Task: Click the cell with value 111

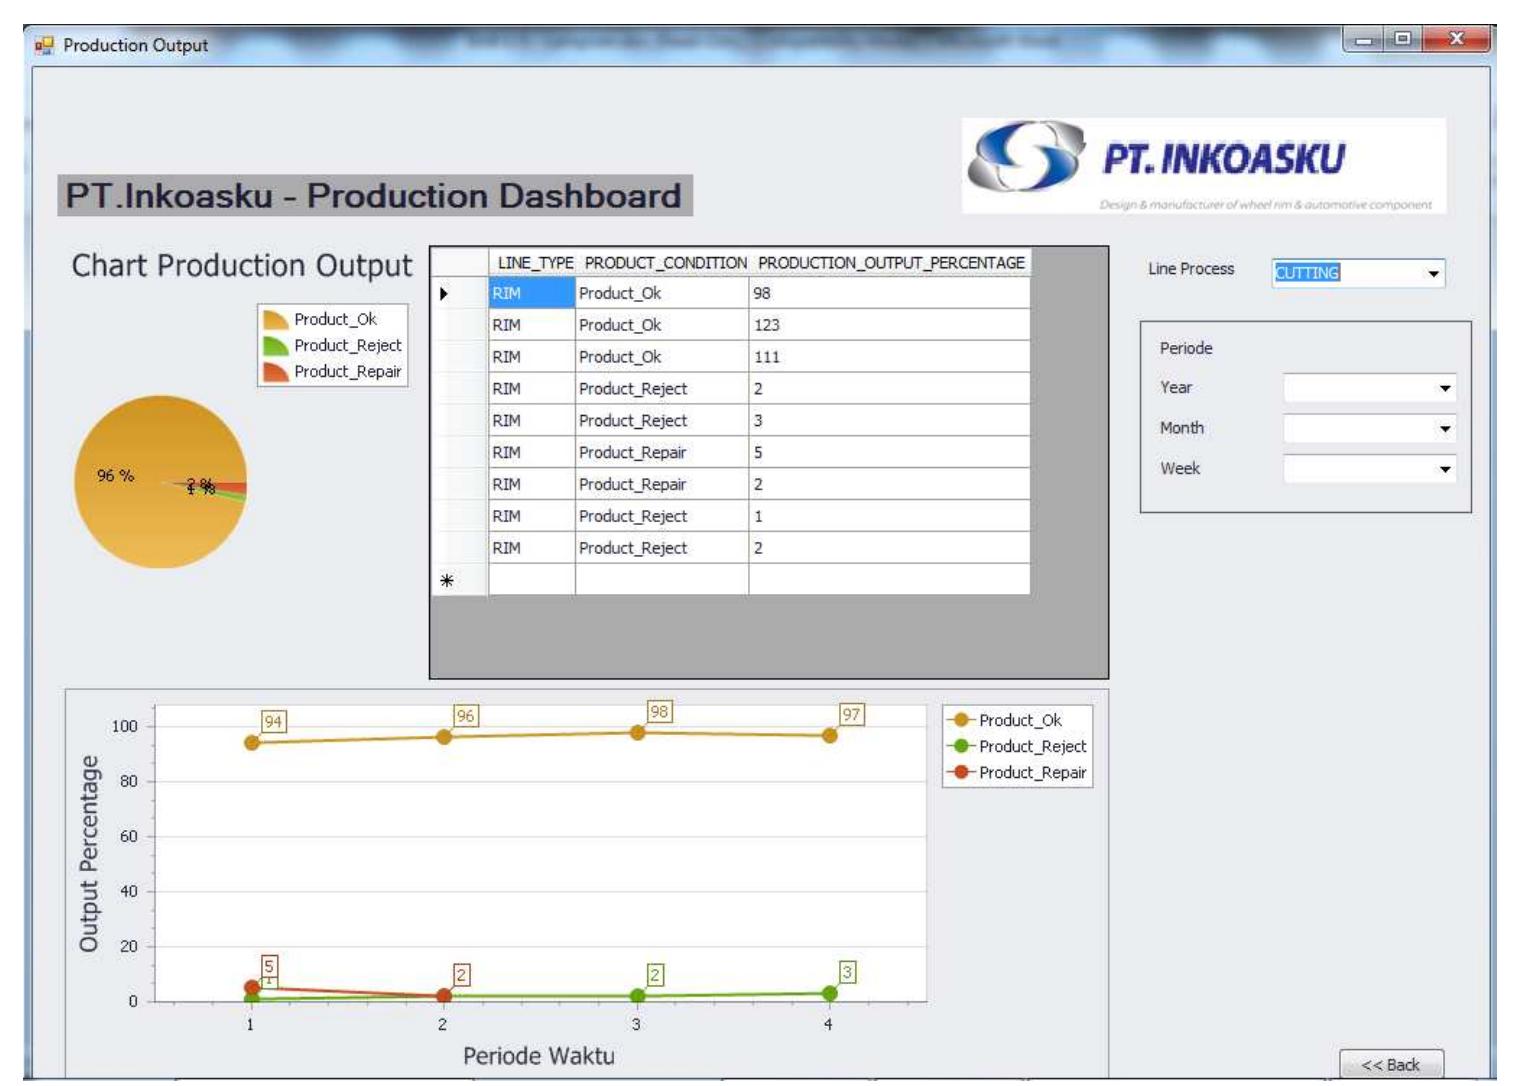Action: [889, 357]
